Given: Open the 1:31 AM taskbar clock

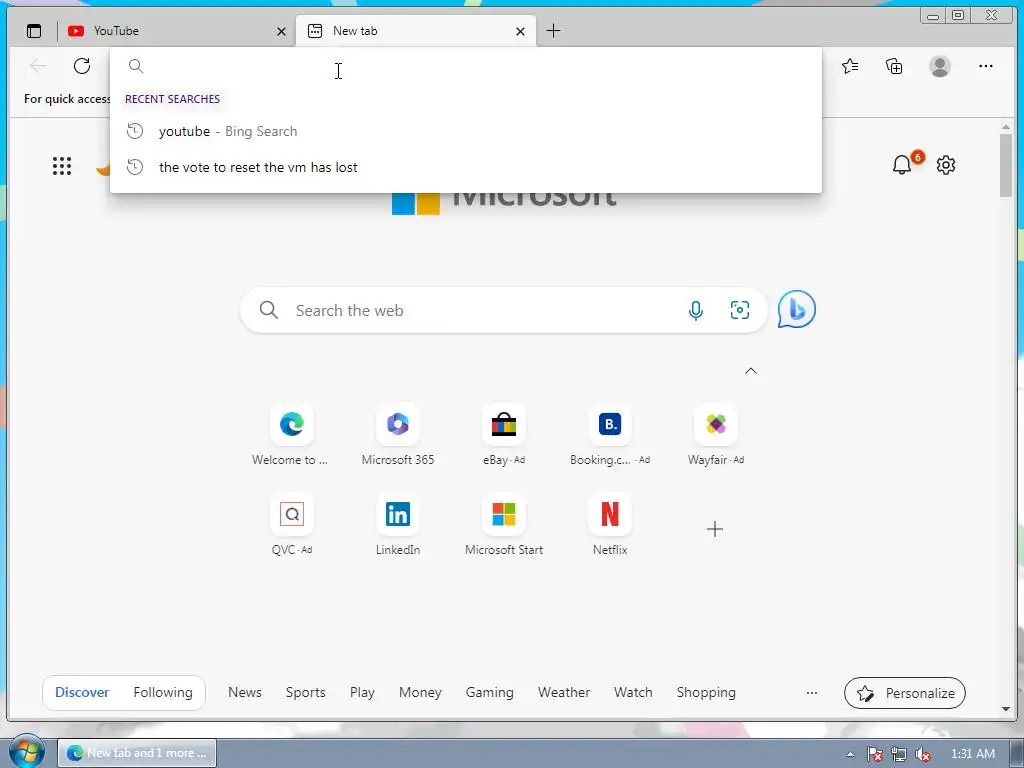Looking at the screenshot, I should 973,754.
